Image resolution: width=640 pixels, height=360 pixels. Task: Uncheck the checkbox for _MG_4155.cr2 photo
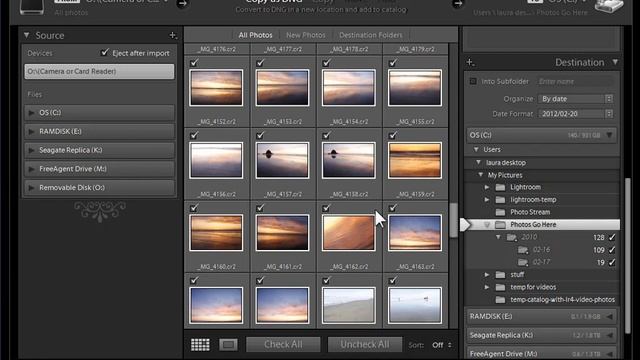393,62
